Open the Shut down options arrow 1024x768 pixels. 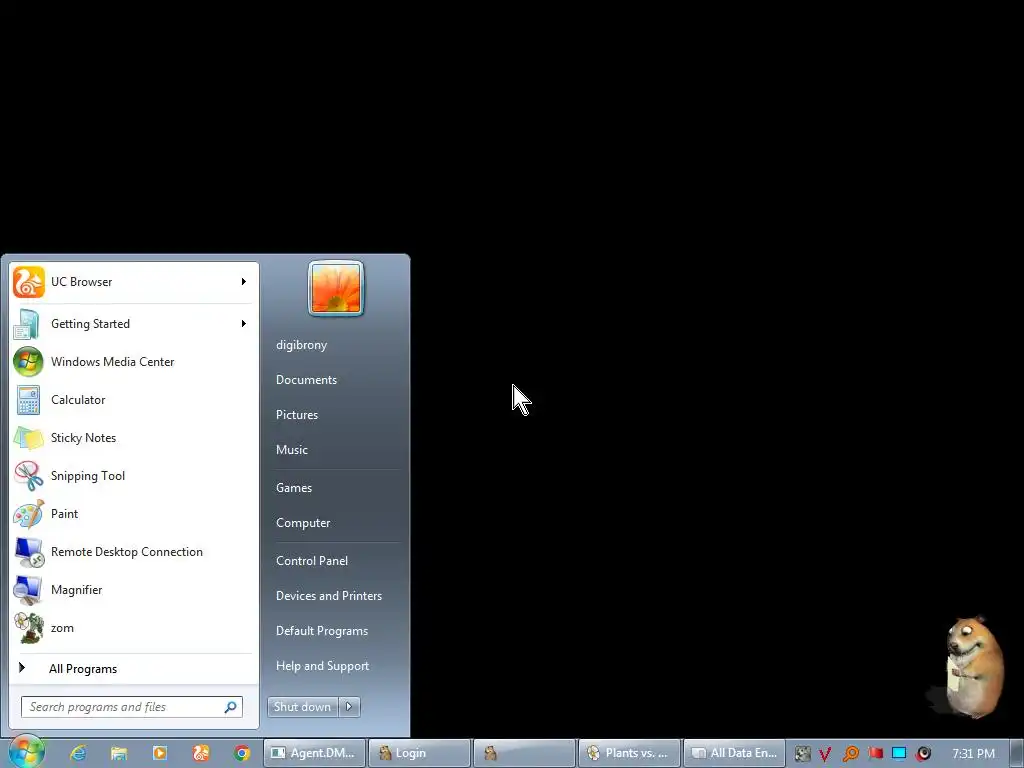[x=349, y=706]
